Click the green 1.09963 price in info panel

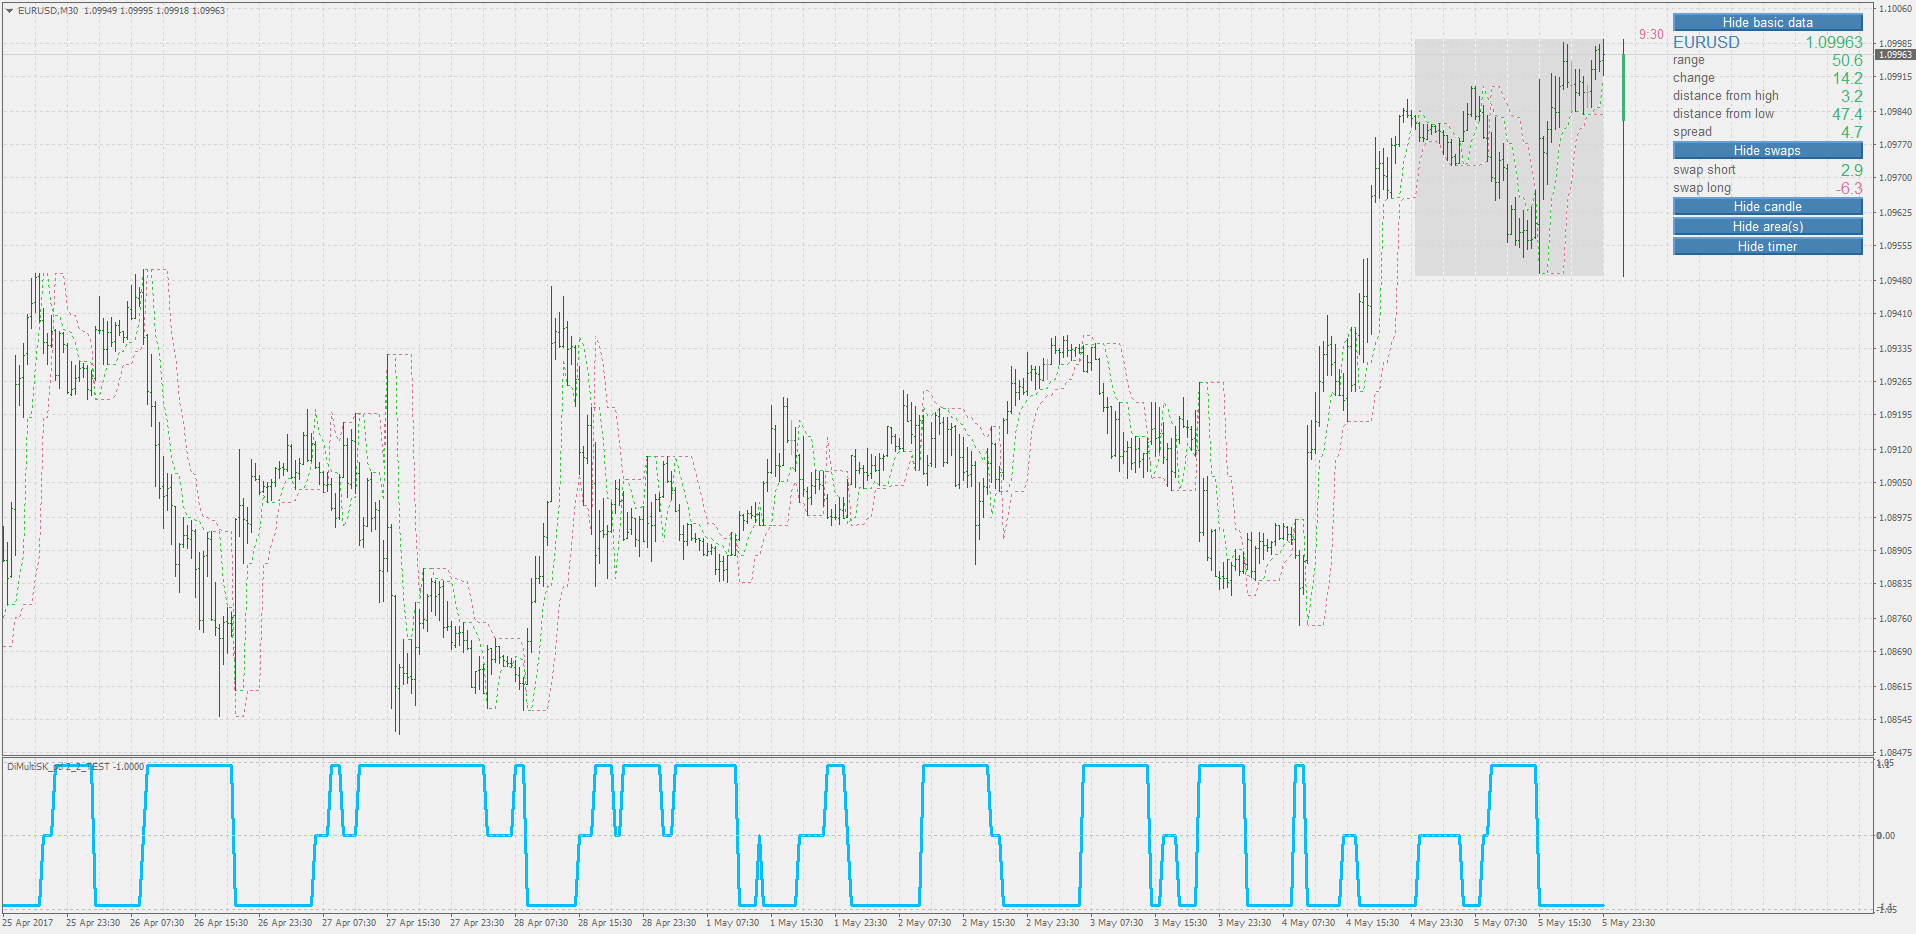(x=1834, y=42)
